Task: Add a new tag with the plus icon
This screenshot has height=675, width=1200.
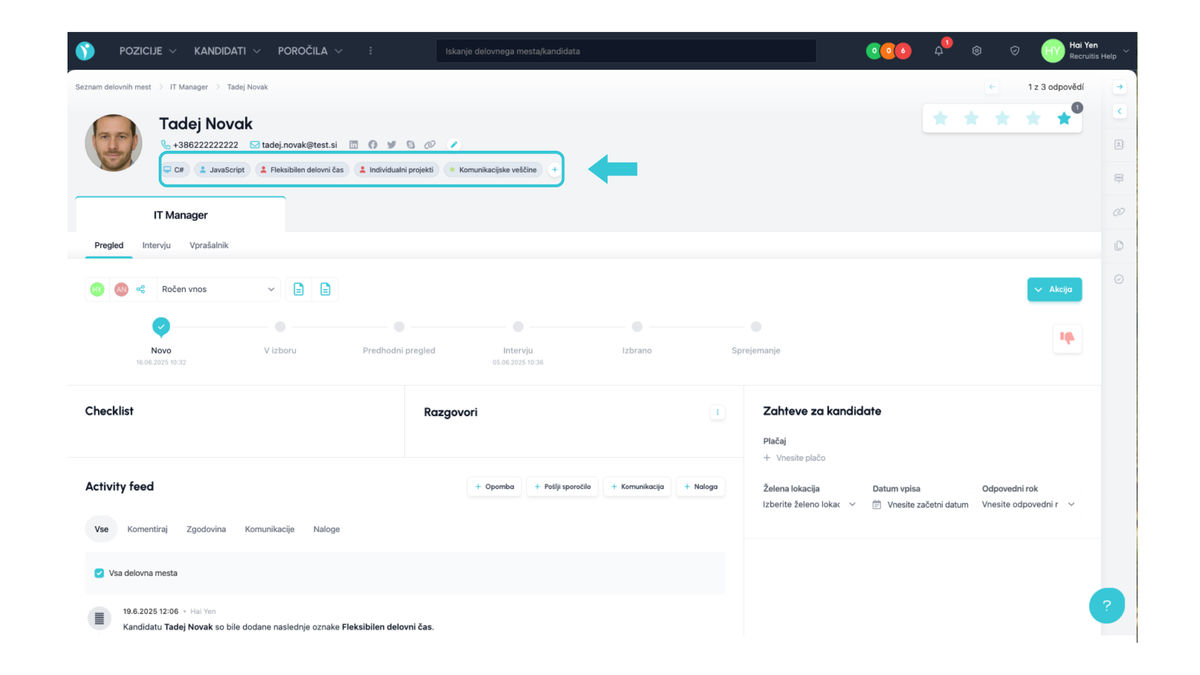Action: click(555, 170)
